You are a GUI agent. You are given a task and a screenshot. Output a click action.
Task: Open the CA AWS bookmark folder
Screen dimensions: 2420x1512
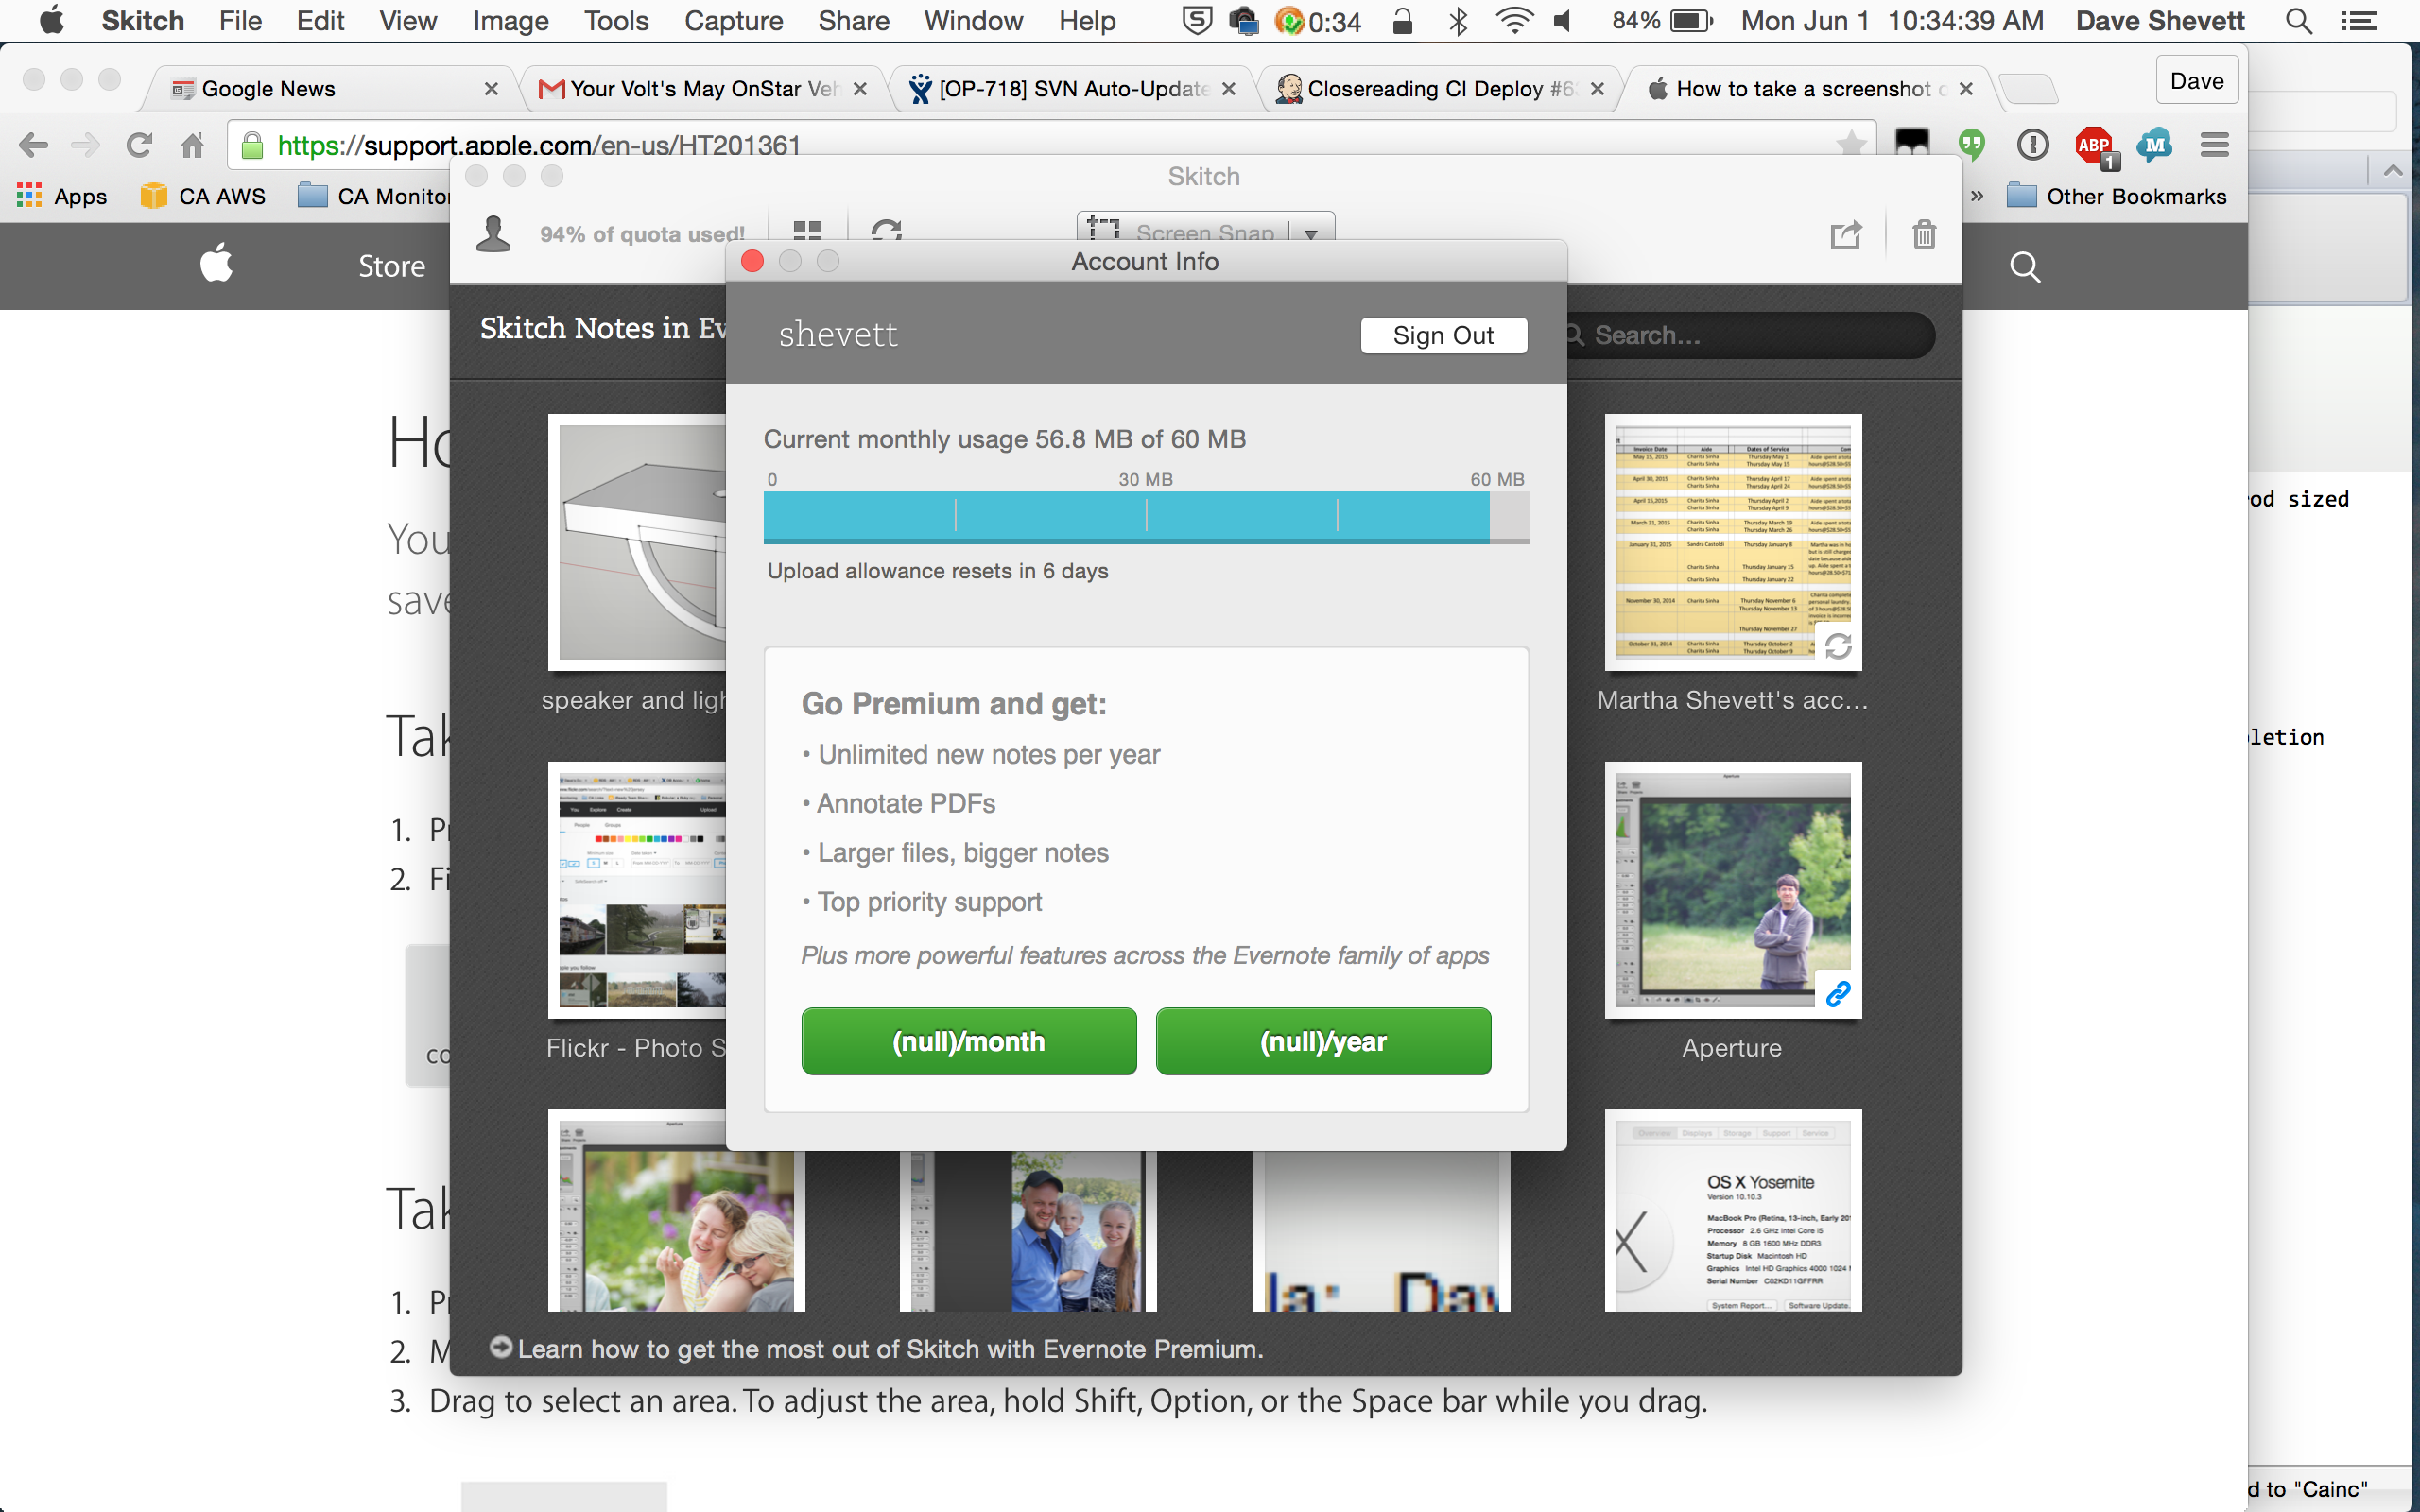[204, 196]
